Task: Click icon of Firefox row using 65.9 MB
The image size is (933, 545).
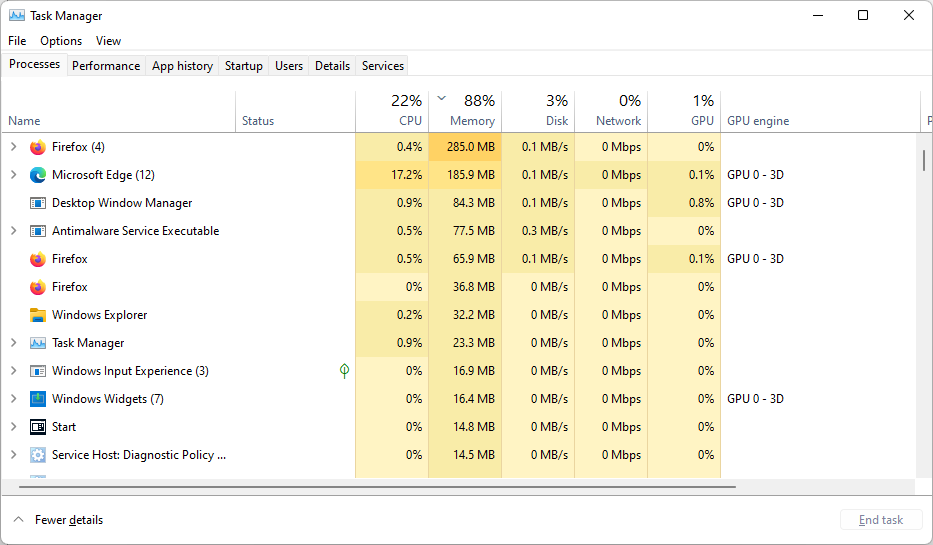Action: point(37,259)
